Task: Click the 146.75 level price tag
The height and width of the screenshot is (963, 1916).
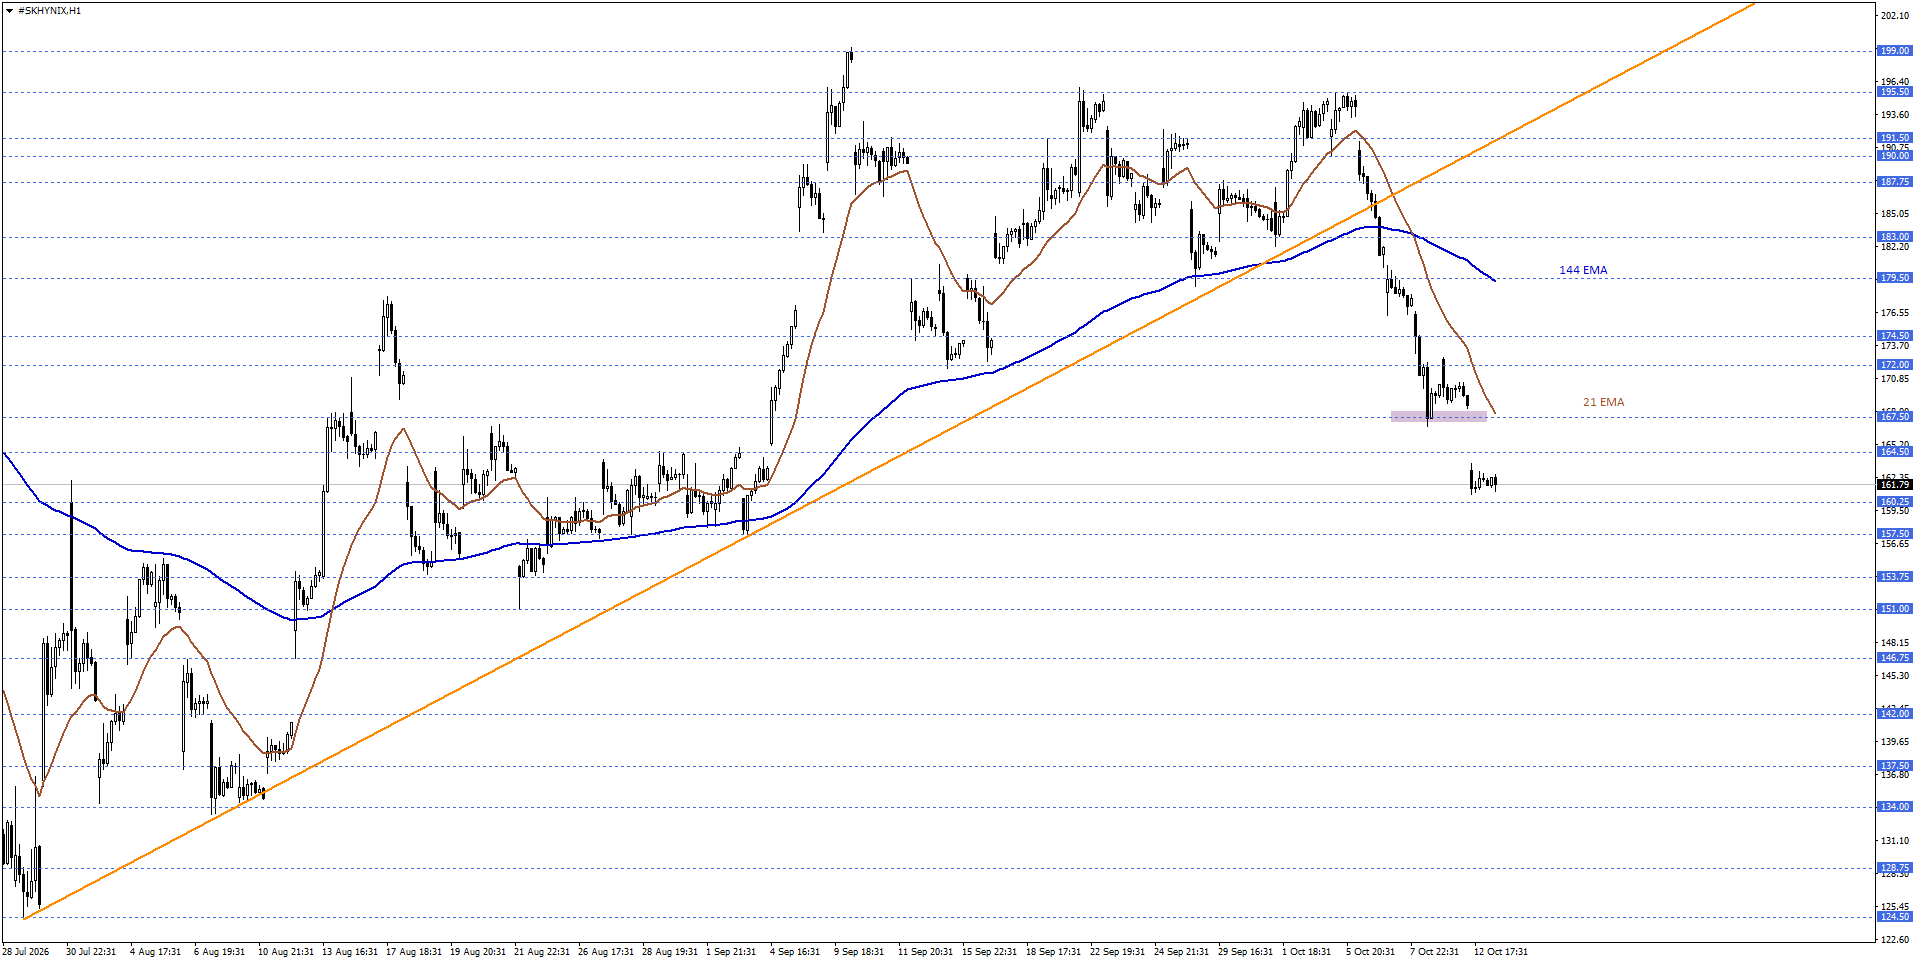Action: 1895,658
